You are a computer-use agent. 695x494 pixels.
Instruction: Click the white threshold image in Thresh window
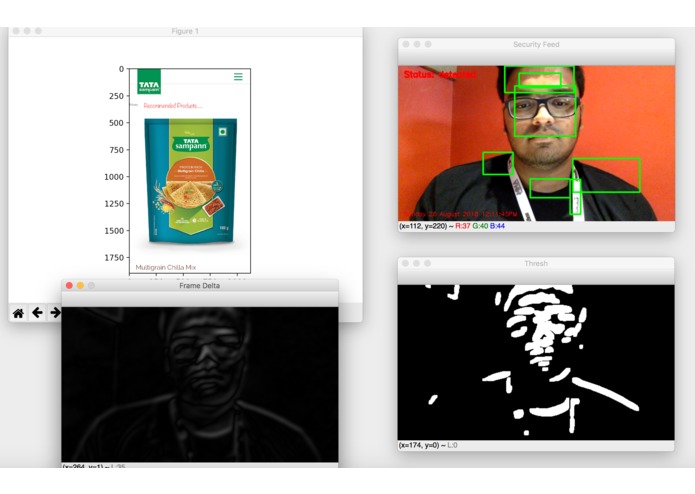tap(536, 362)
